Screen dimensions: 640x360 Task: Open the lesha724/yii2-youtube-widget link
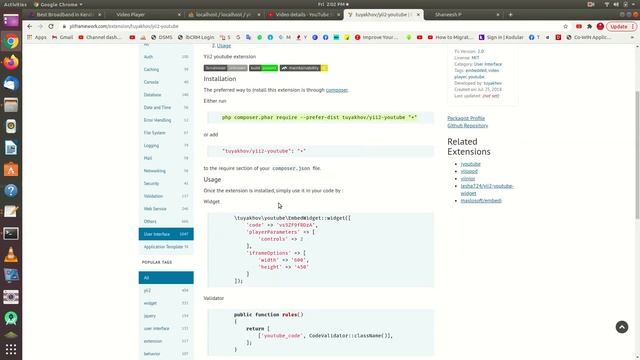point(487,189)
